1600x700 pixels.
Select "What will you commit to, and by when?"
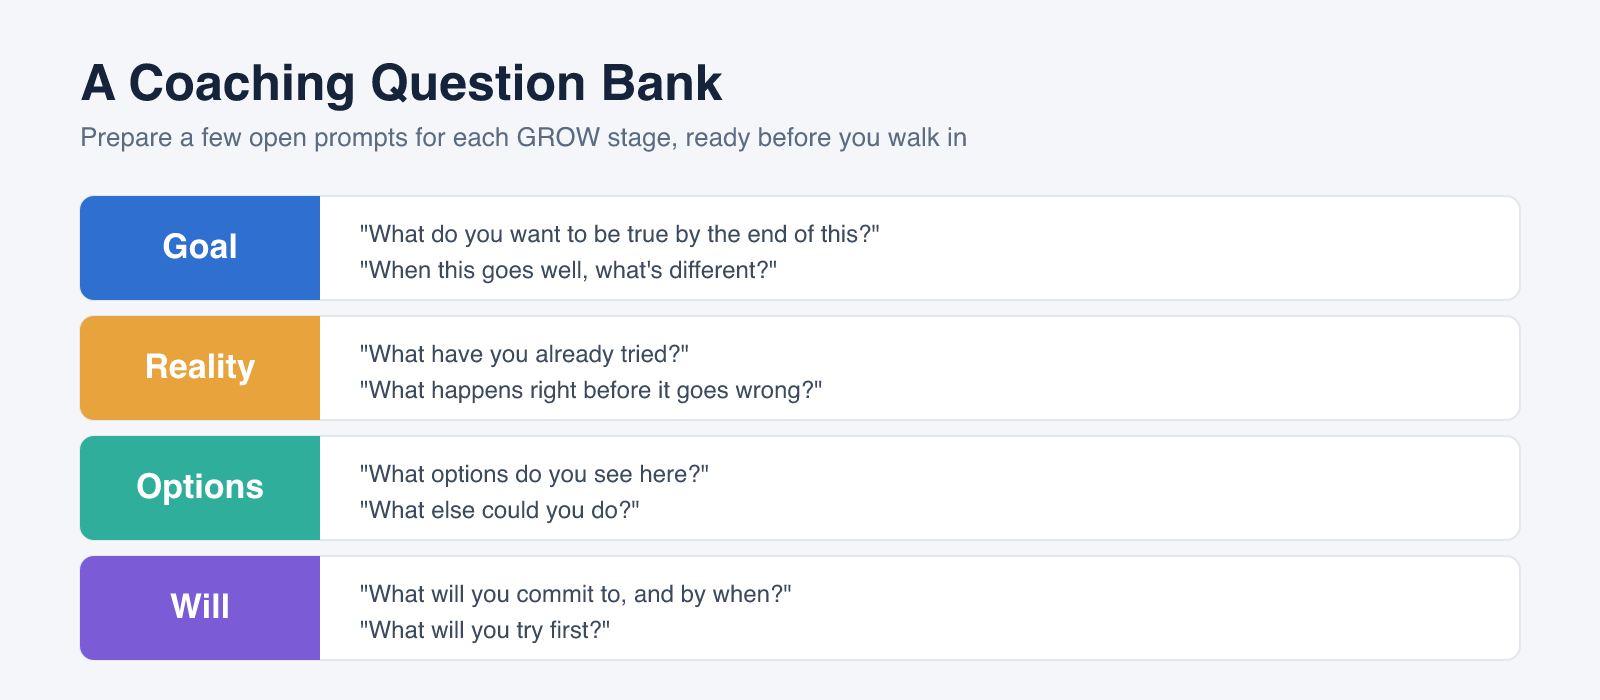575,594
